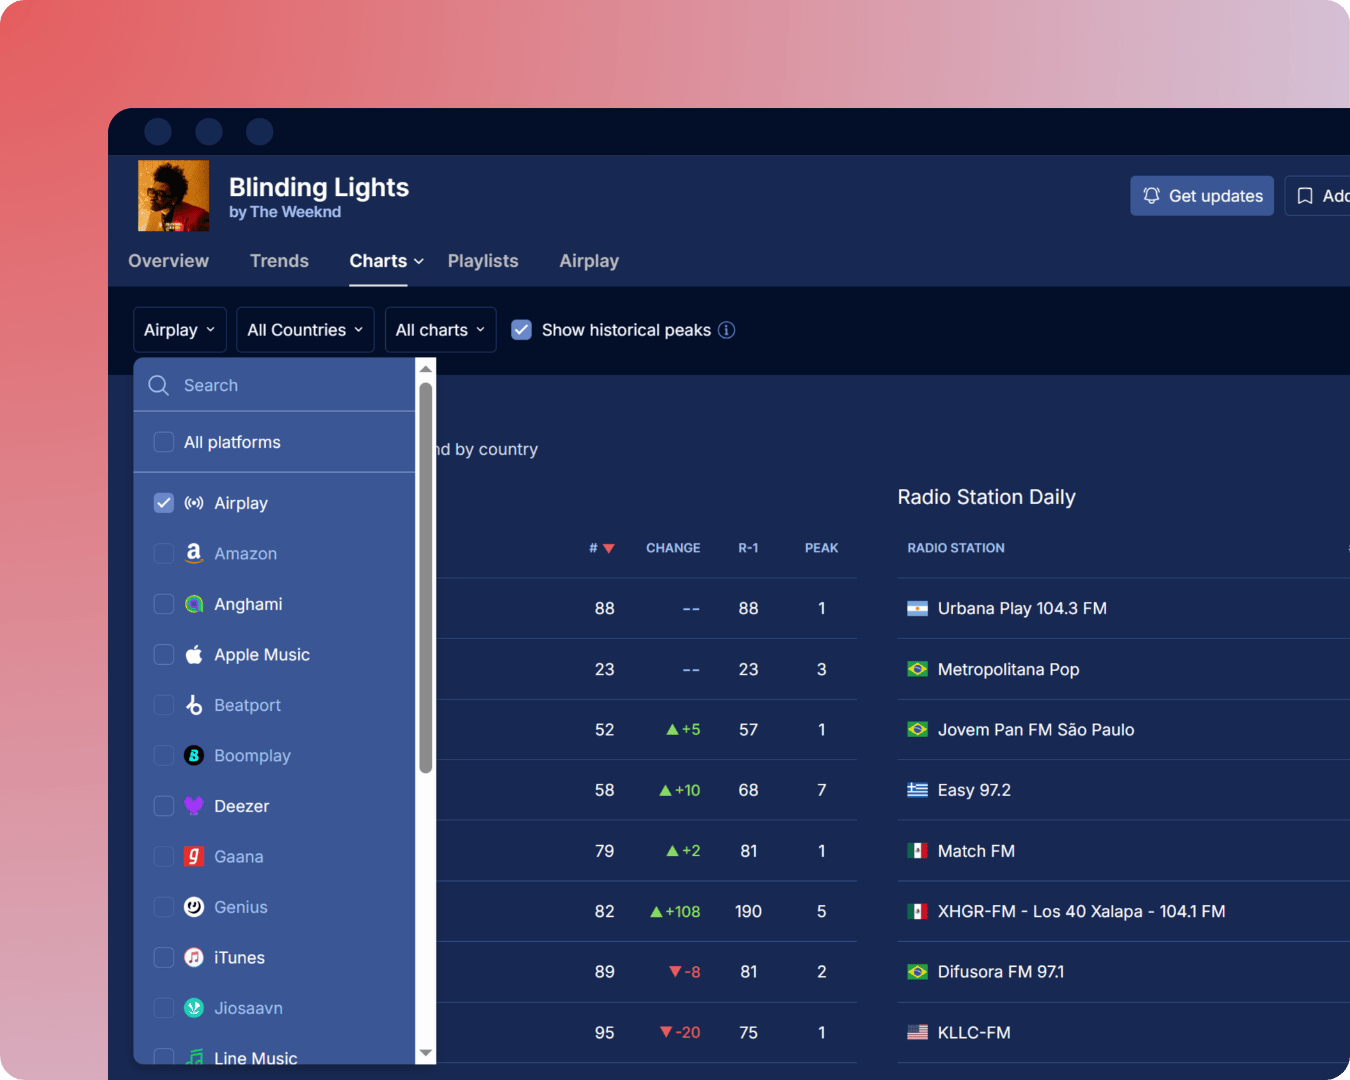Uncheck the Airplay platform checkbox
Viewport: 1350px width, 1080px height.
tap(164, 503)
